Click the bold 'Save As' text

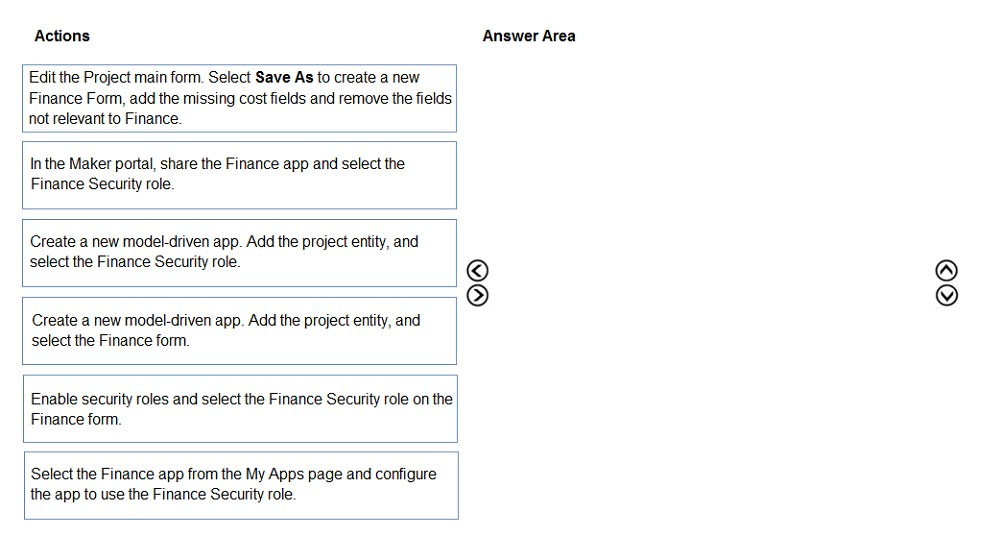pos(284,77)
